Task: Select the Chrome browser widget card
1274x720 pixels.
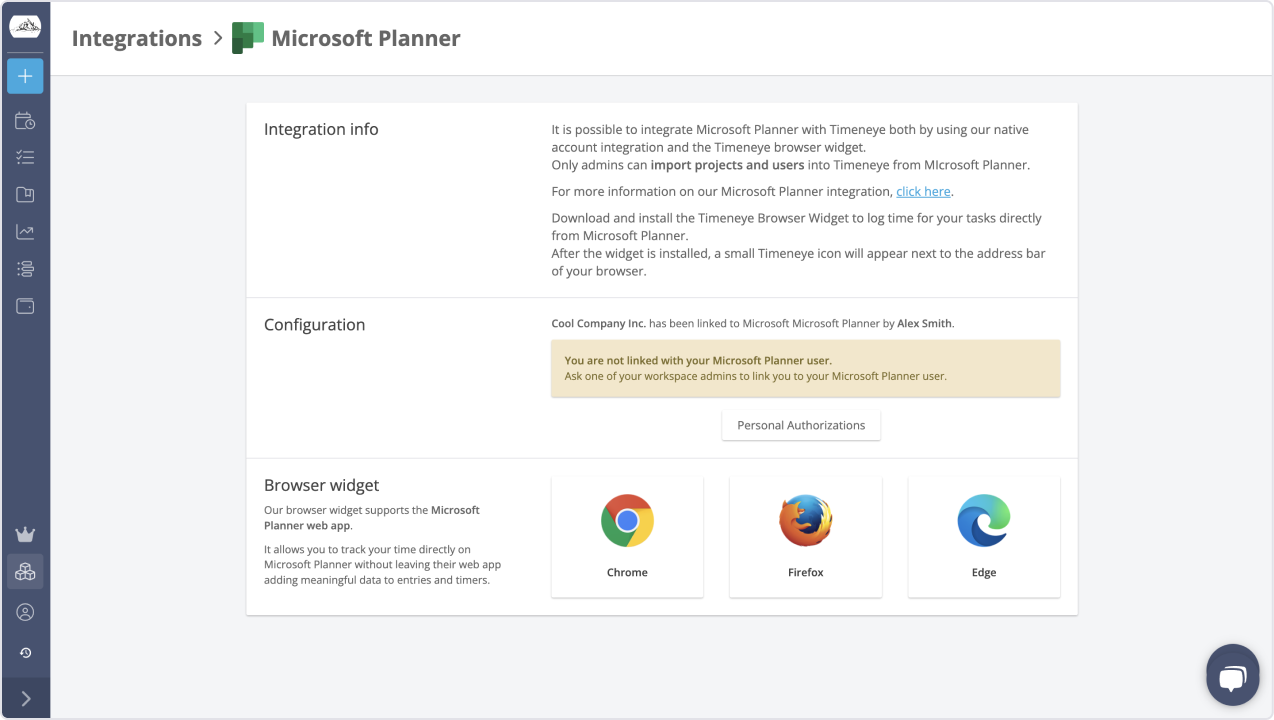Action: click(627, 536)
